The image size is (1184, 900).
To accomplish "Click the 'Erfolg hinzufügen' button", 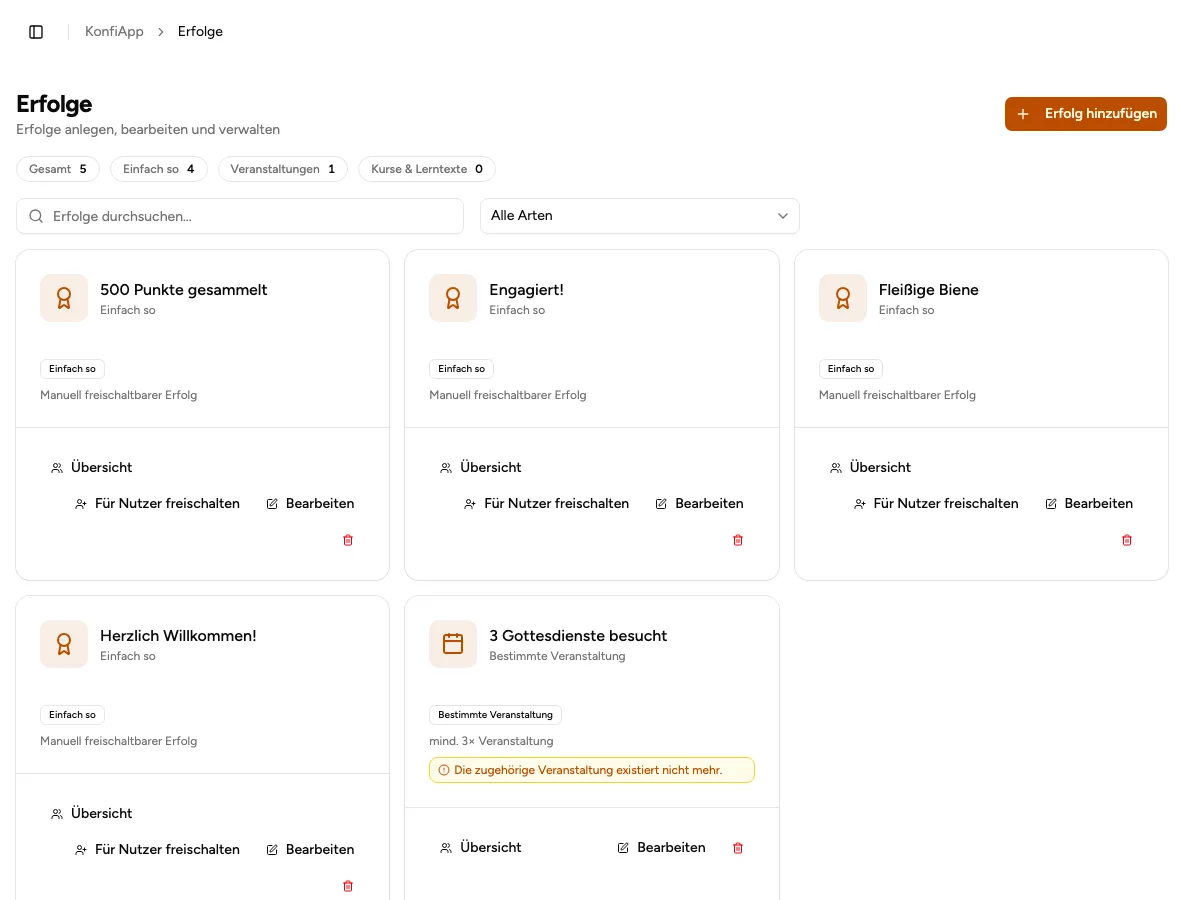I will [1085, 114].
